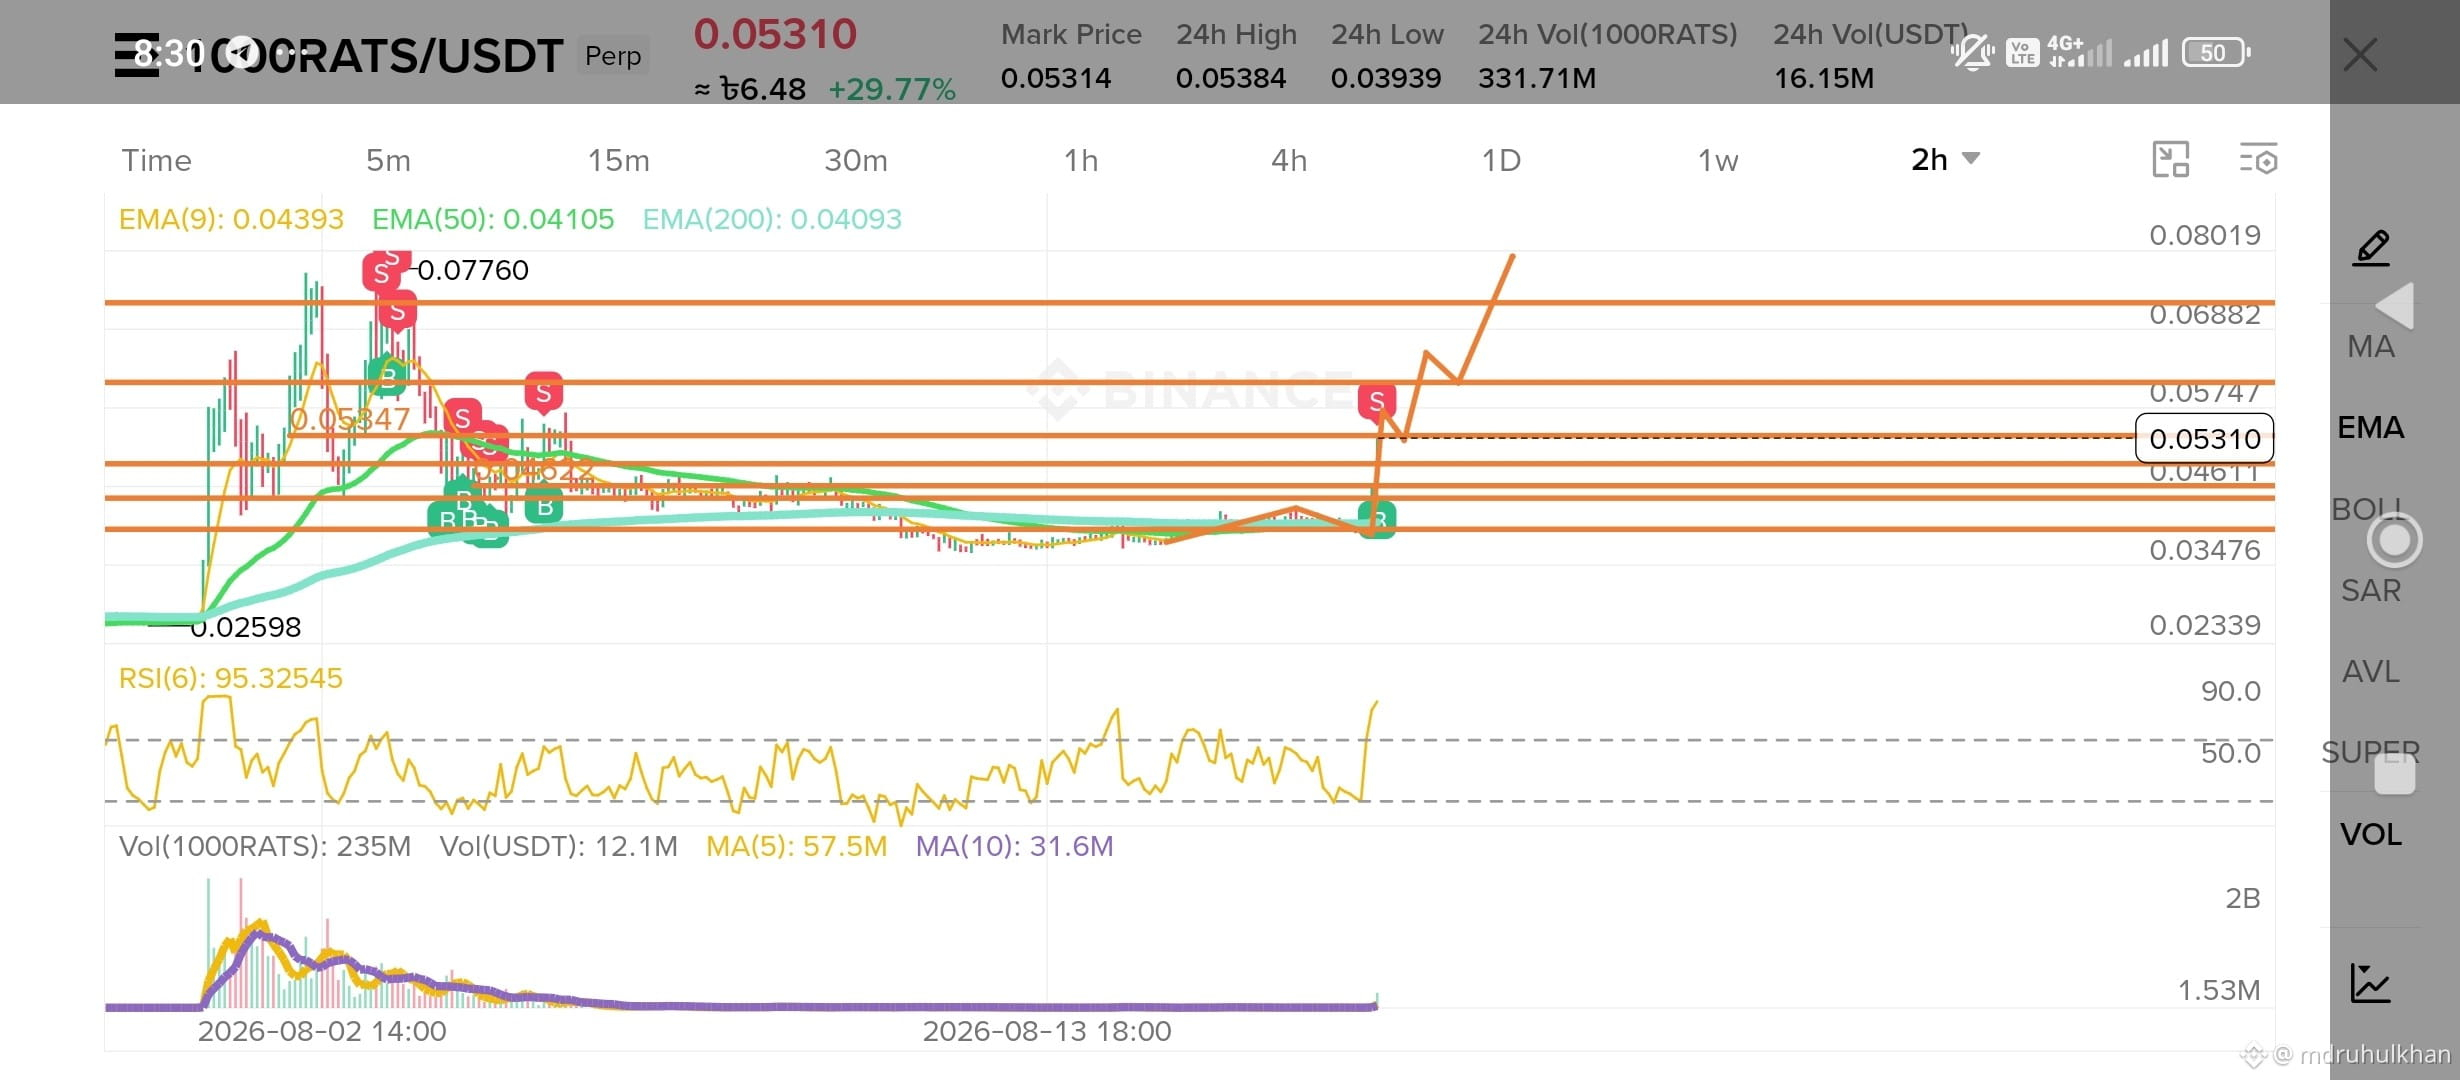Expand the 2h interval dropdown
This screenshot has height=1080, width=2460.
(x=1945, y=159)
